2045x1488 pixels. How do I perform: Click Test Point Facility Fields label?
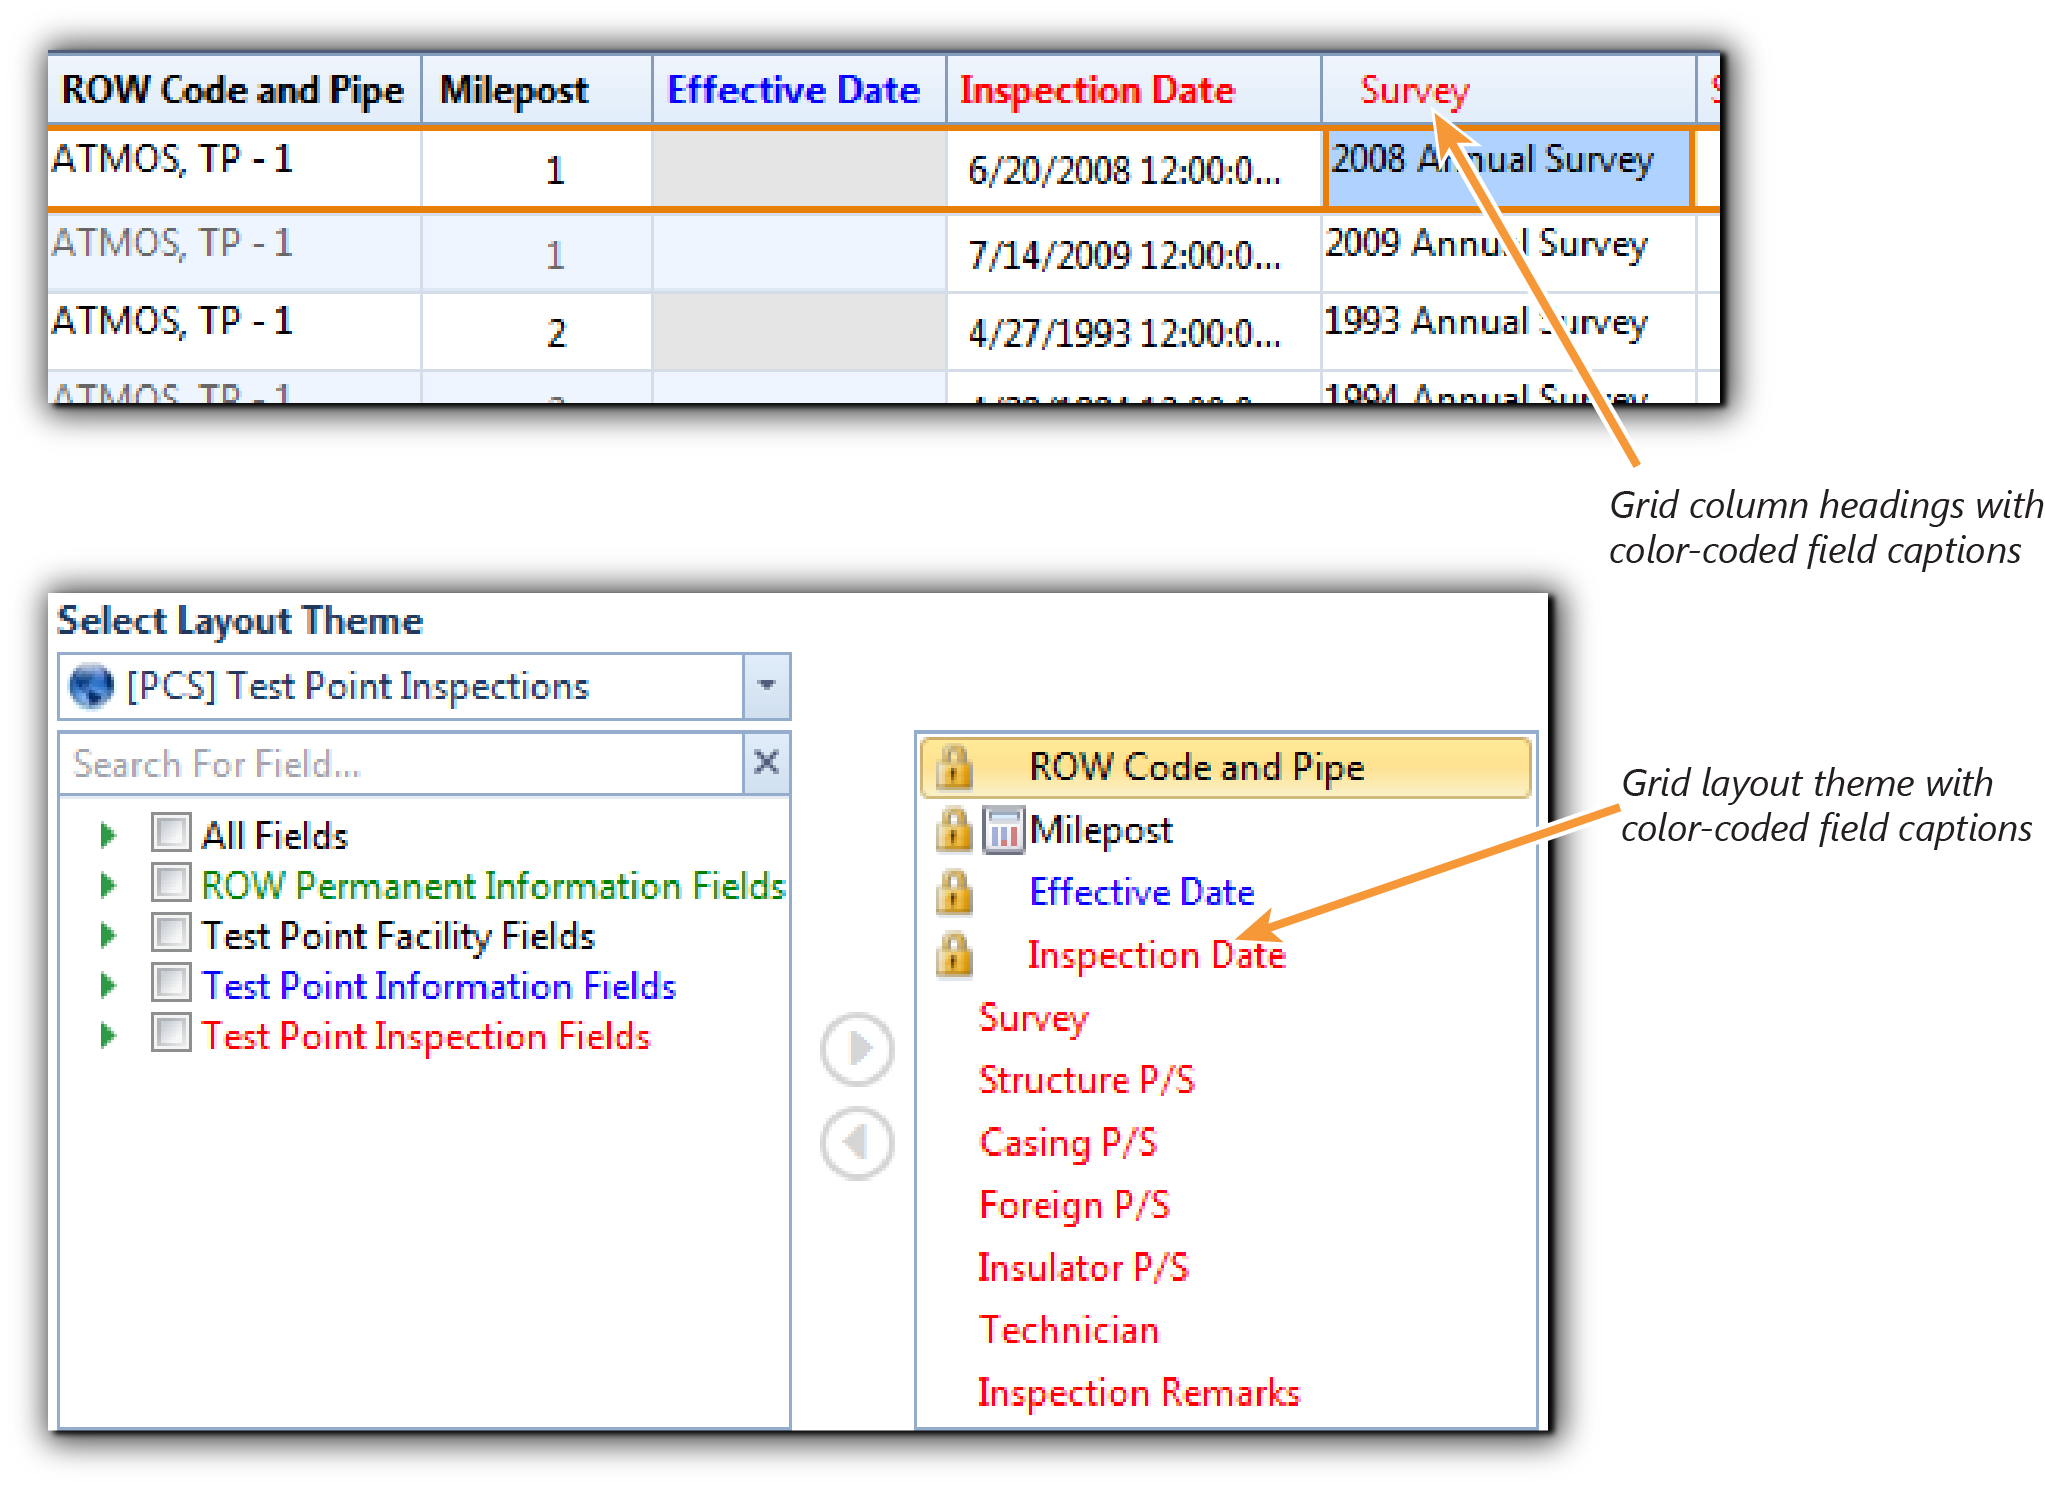[x=398, y=936]
